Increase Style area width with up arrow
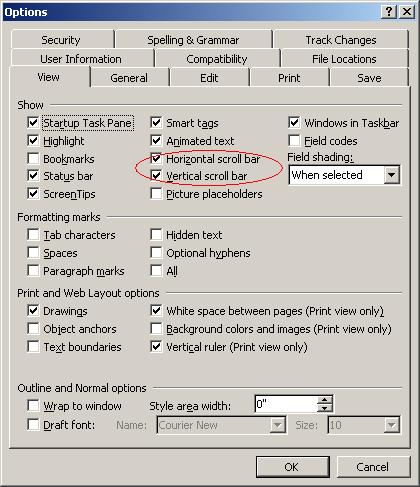 pyautogui.click(x=325, y=400)
